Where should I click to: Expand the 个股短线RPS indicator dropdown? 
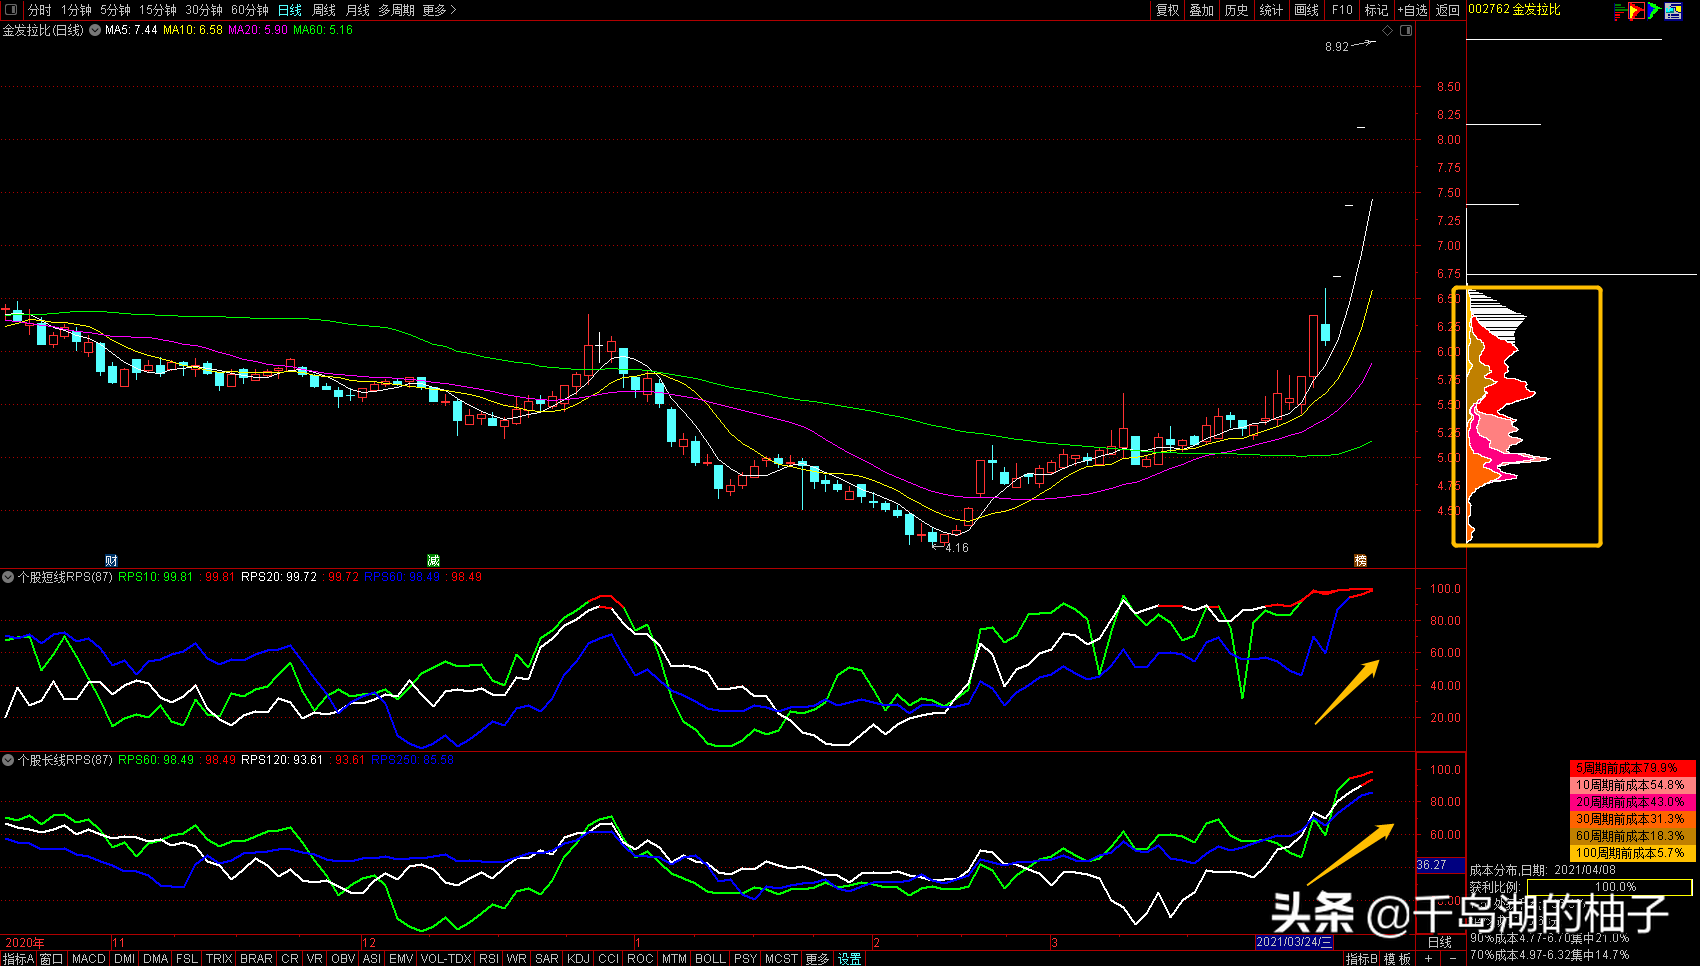pyautogui.click(x=8, y=577)
